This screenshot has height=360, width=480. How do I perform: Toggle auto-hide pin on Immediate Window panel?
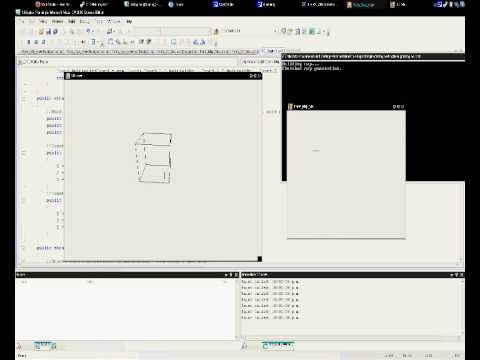pos(456,275)
